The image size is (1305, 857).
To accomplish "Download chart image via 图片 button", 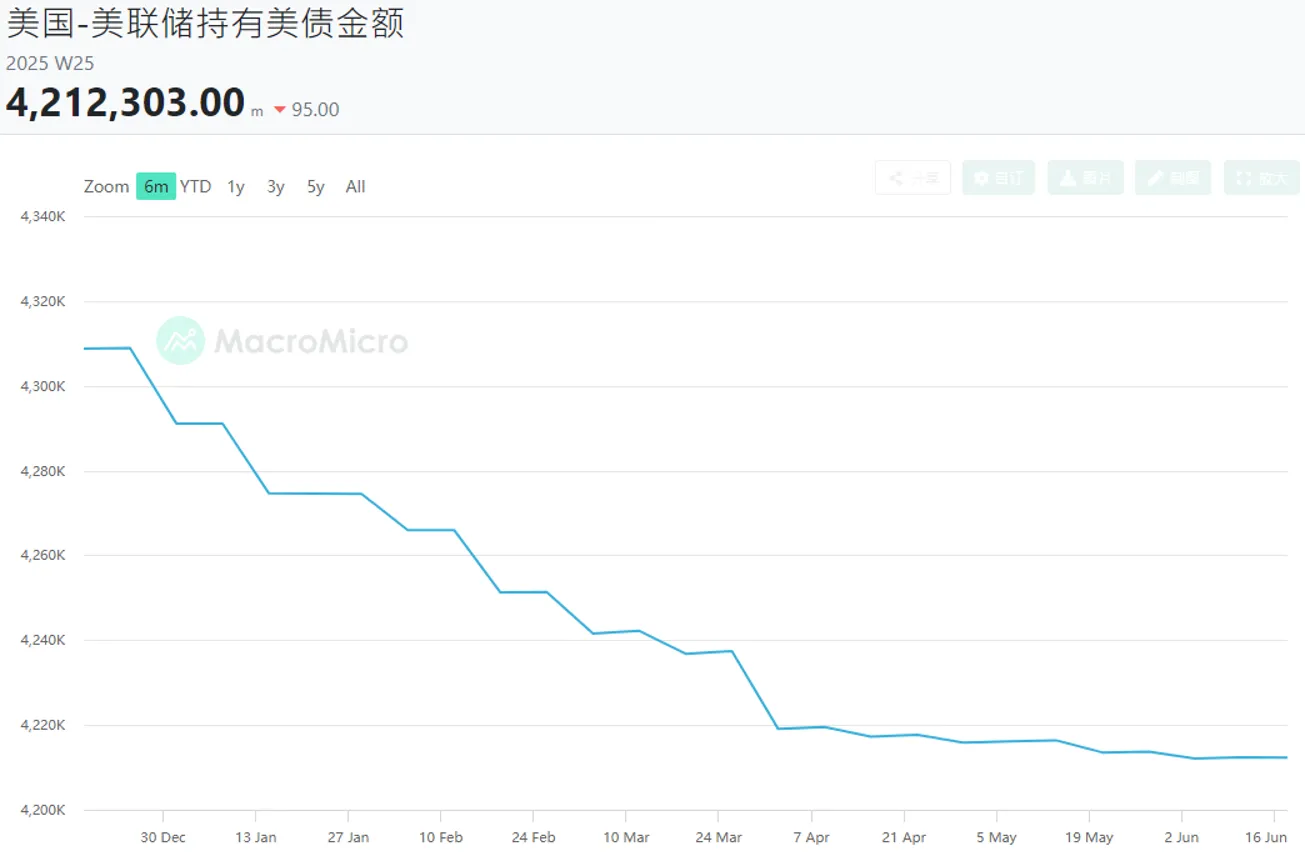I will [1085, 178].
